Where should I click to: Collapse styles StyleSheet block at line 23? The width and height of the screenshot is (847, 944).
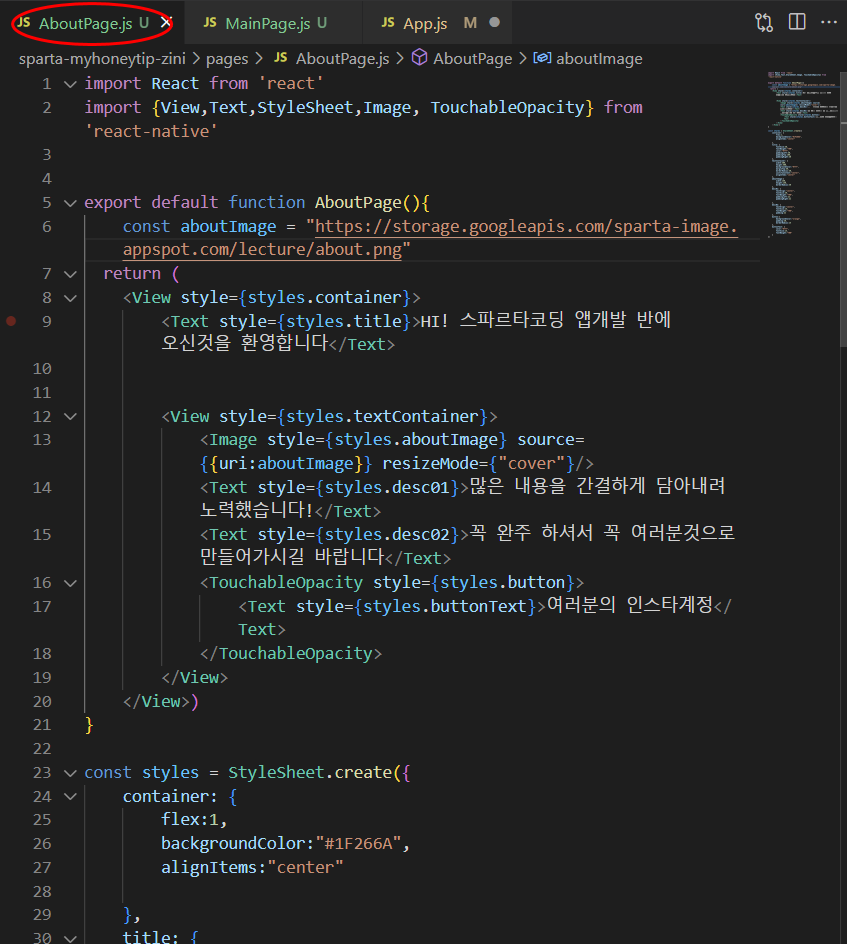70,773
